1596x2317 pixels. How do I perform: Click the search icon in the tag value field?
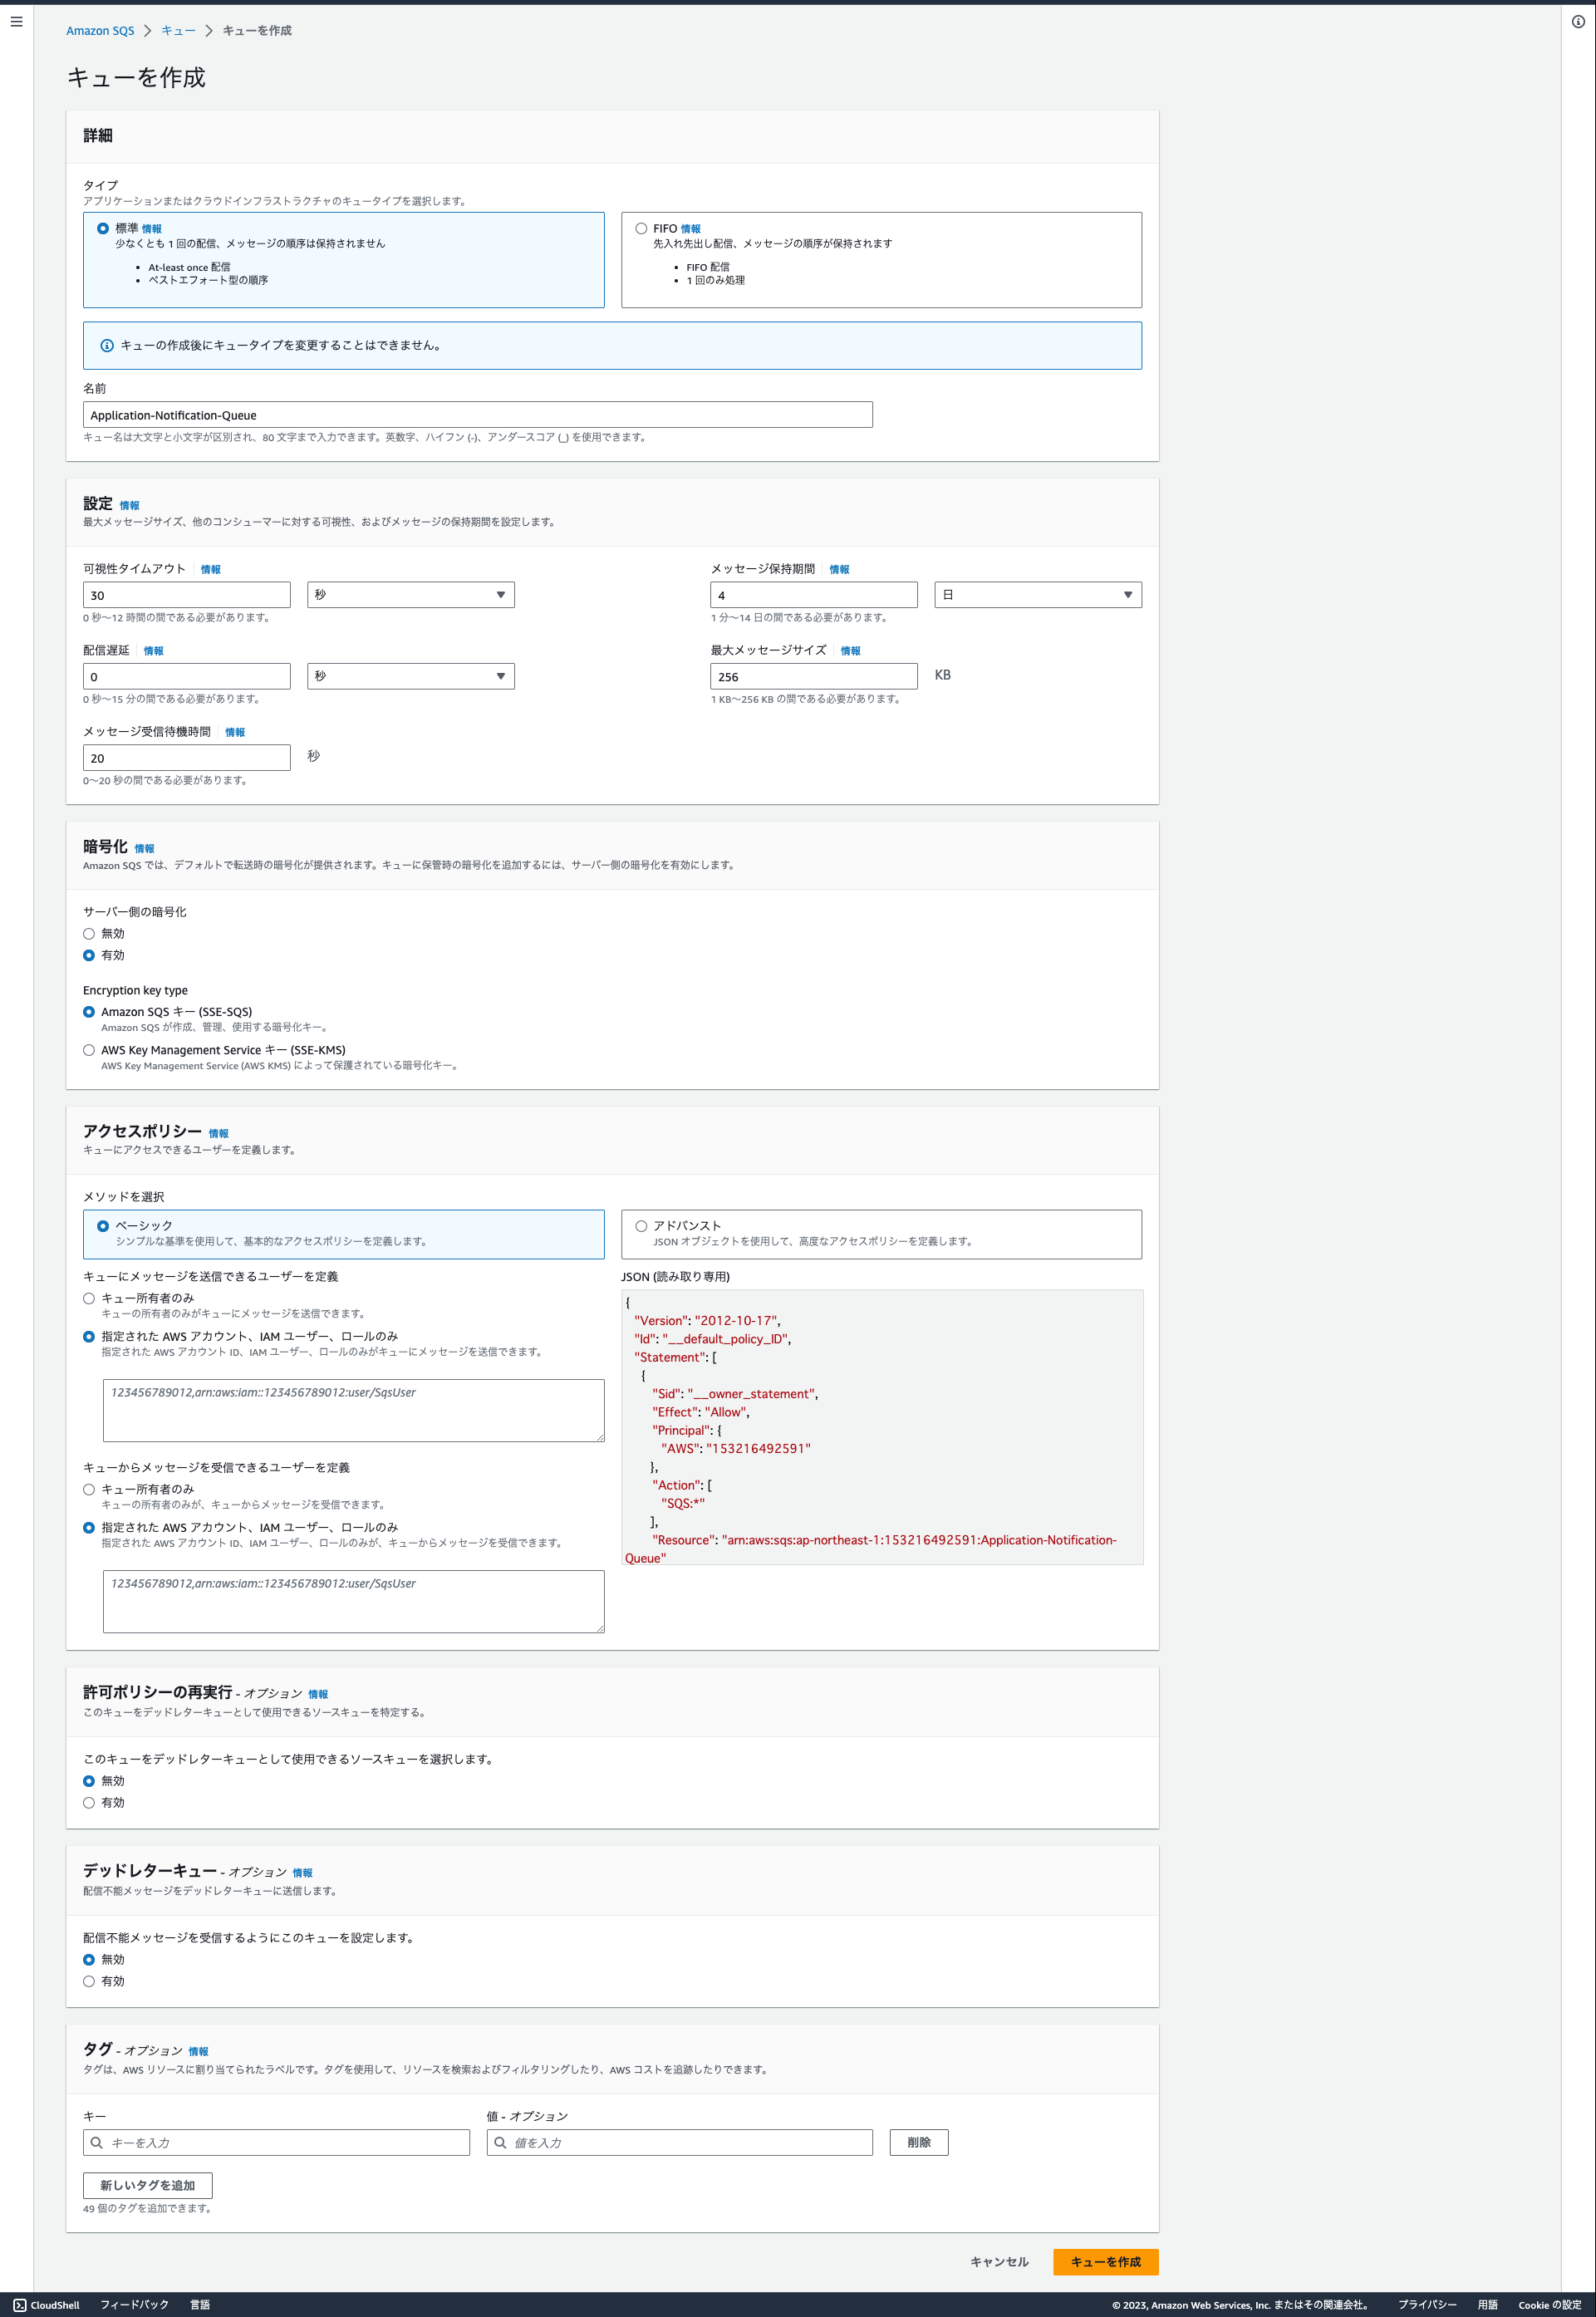pos(500,2142)
